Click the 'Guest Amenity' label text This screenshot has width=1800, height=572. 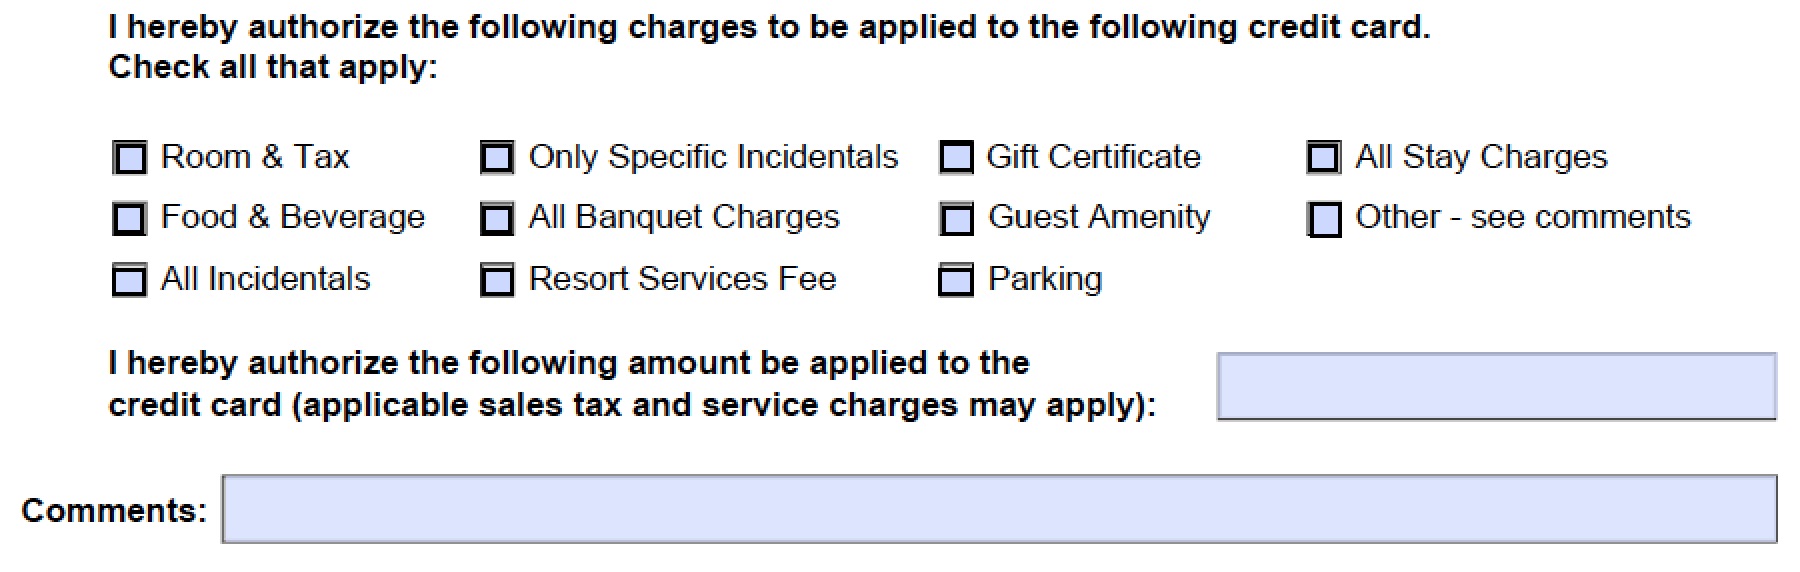tap(1099, 217)
